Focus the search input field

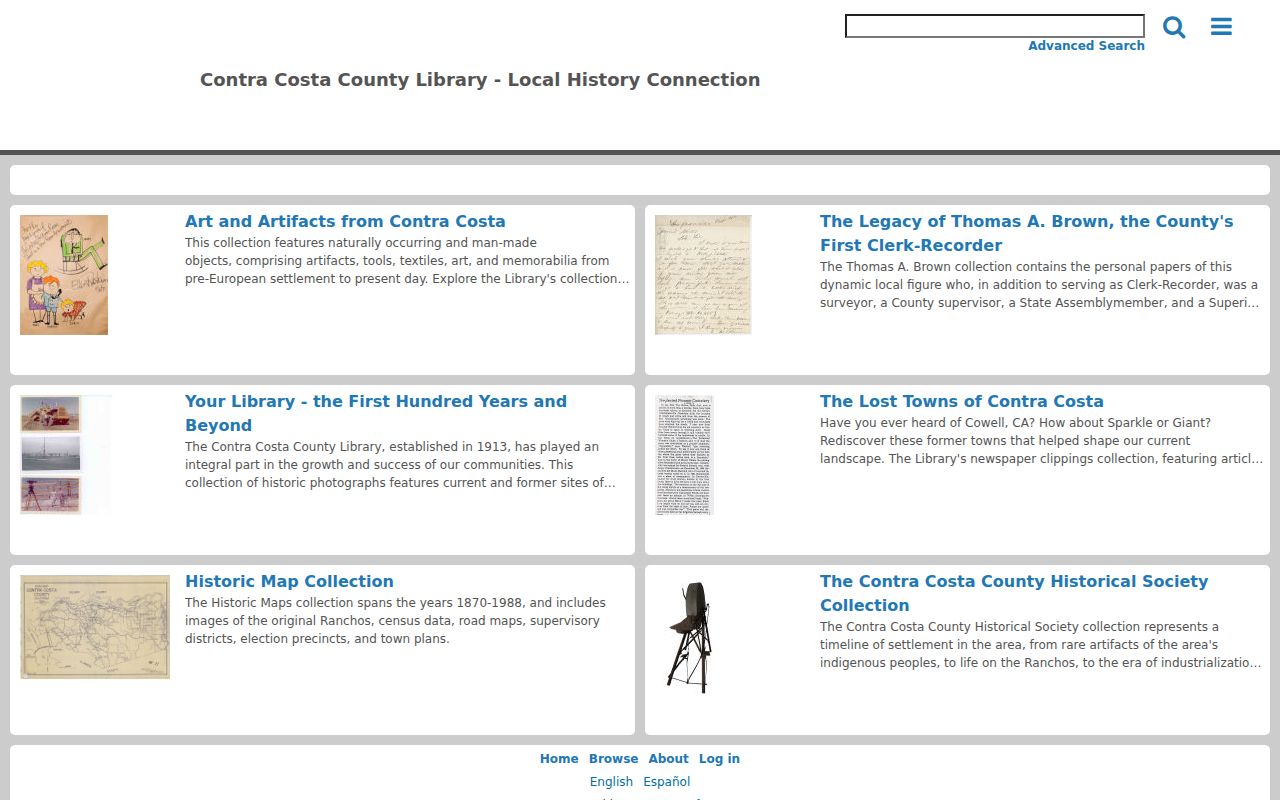(995, 26)
